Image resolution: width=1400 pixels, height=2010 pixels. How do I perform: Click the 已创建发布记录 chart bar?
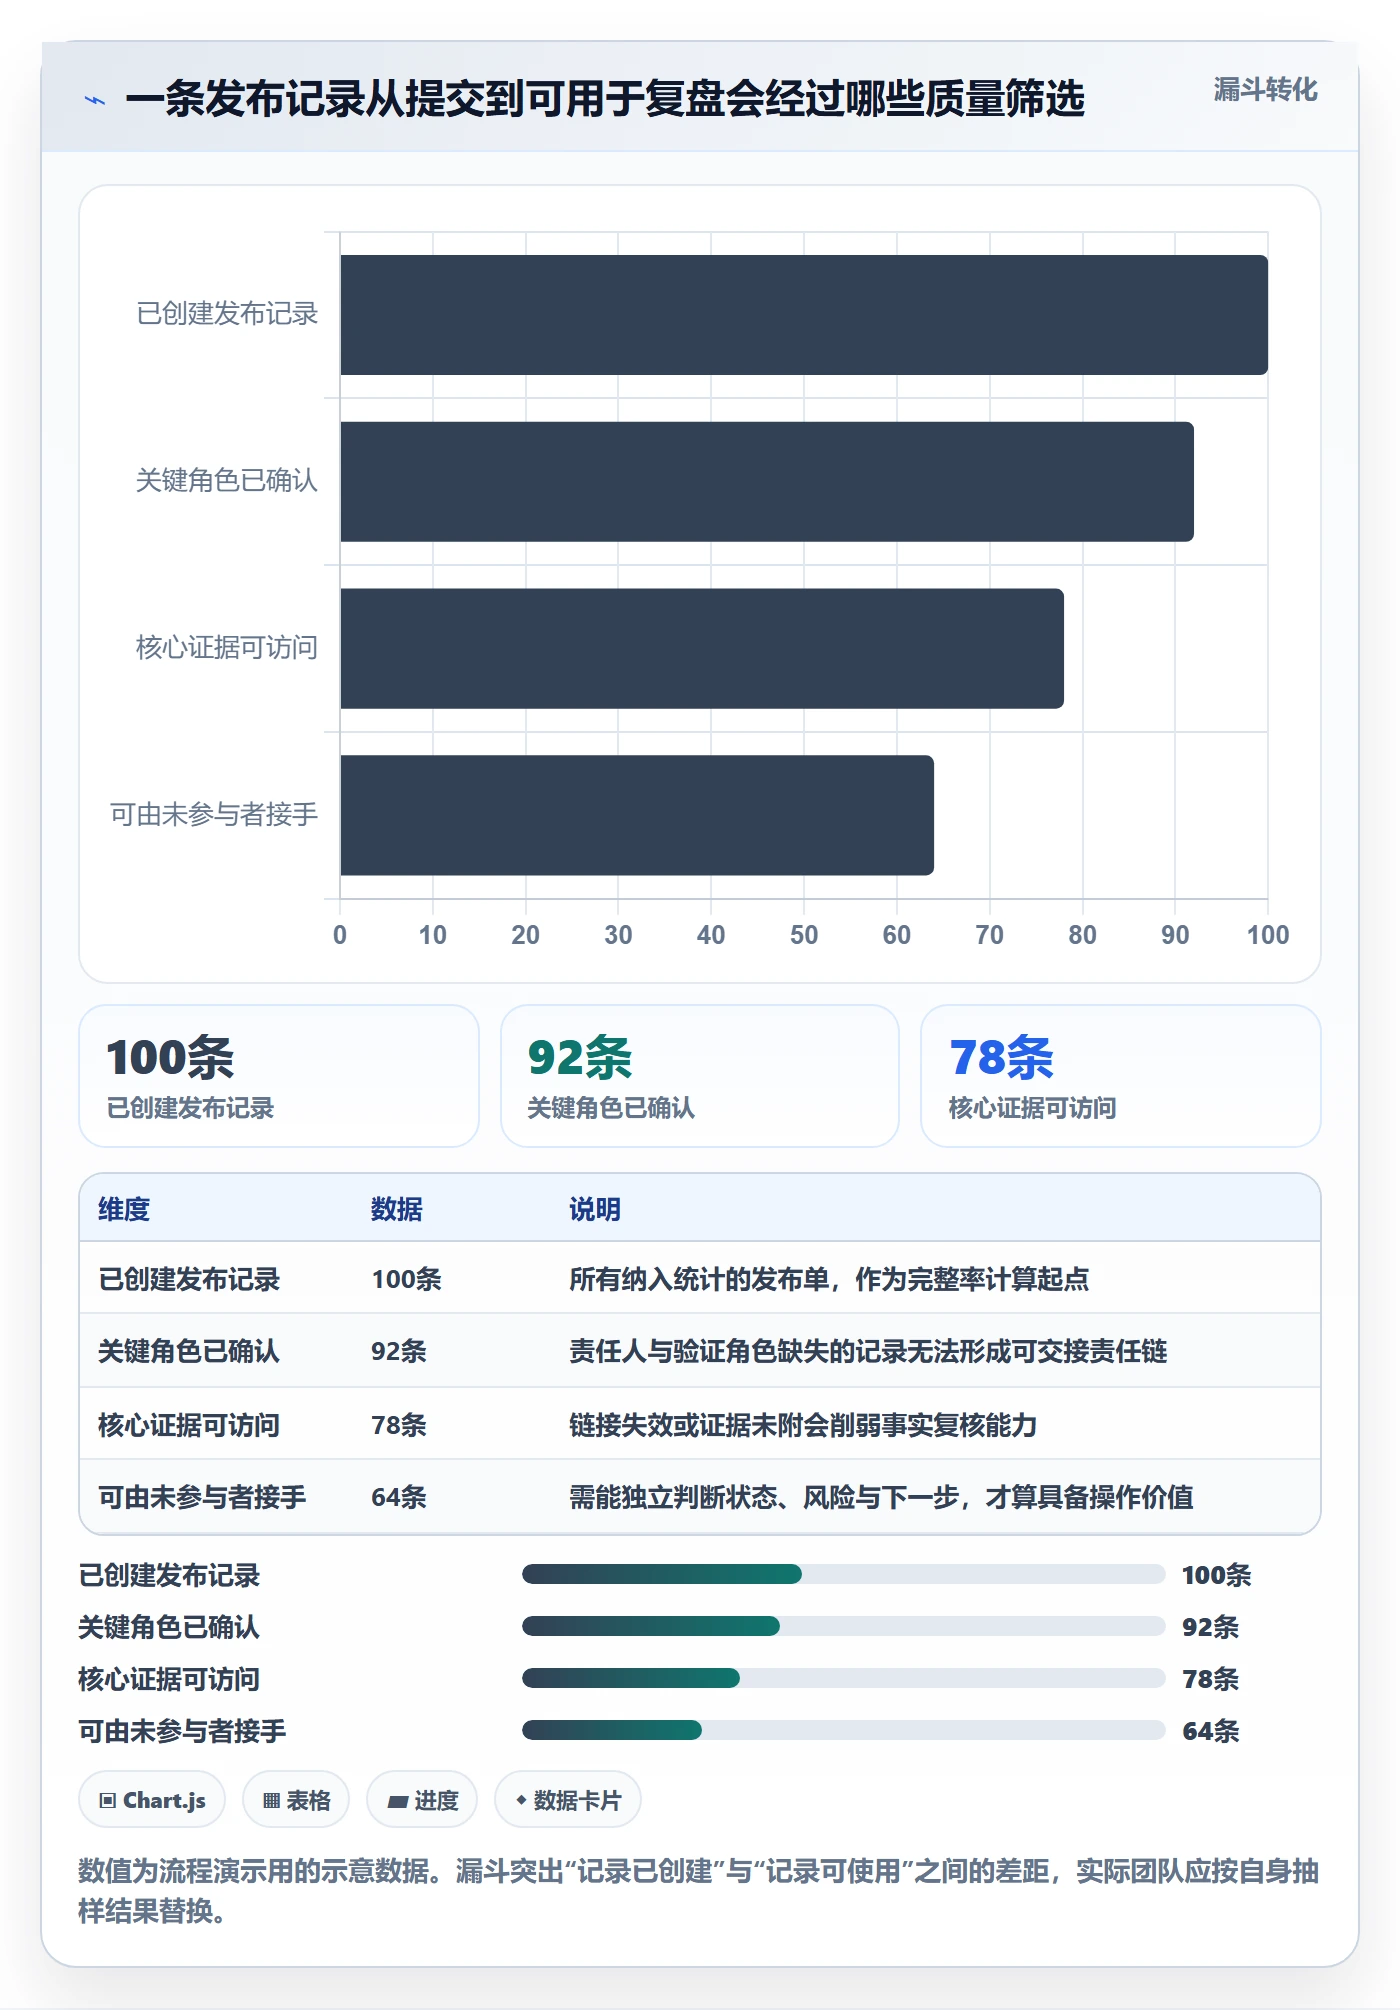point(804,315)
